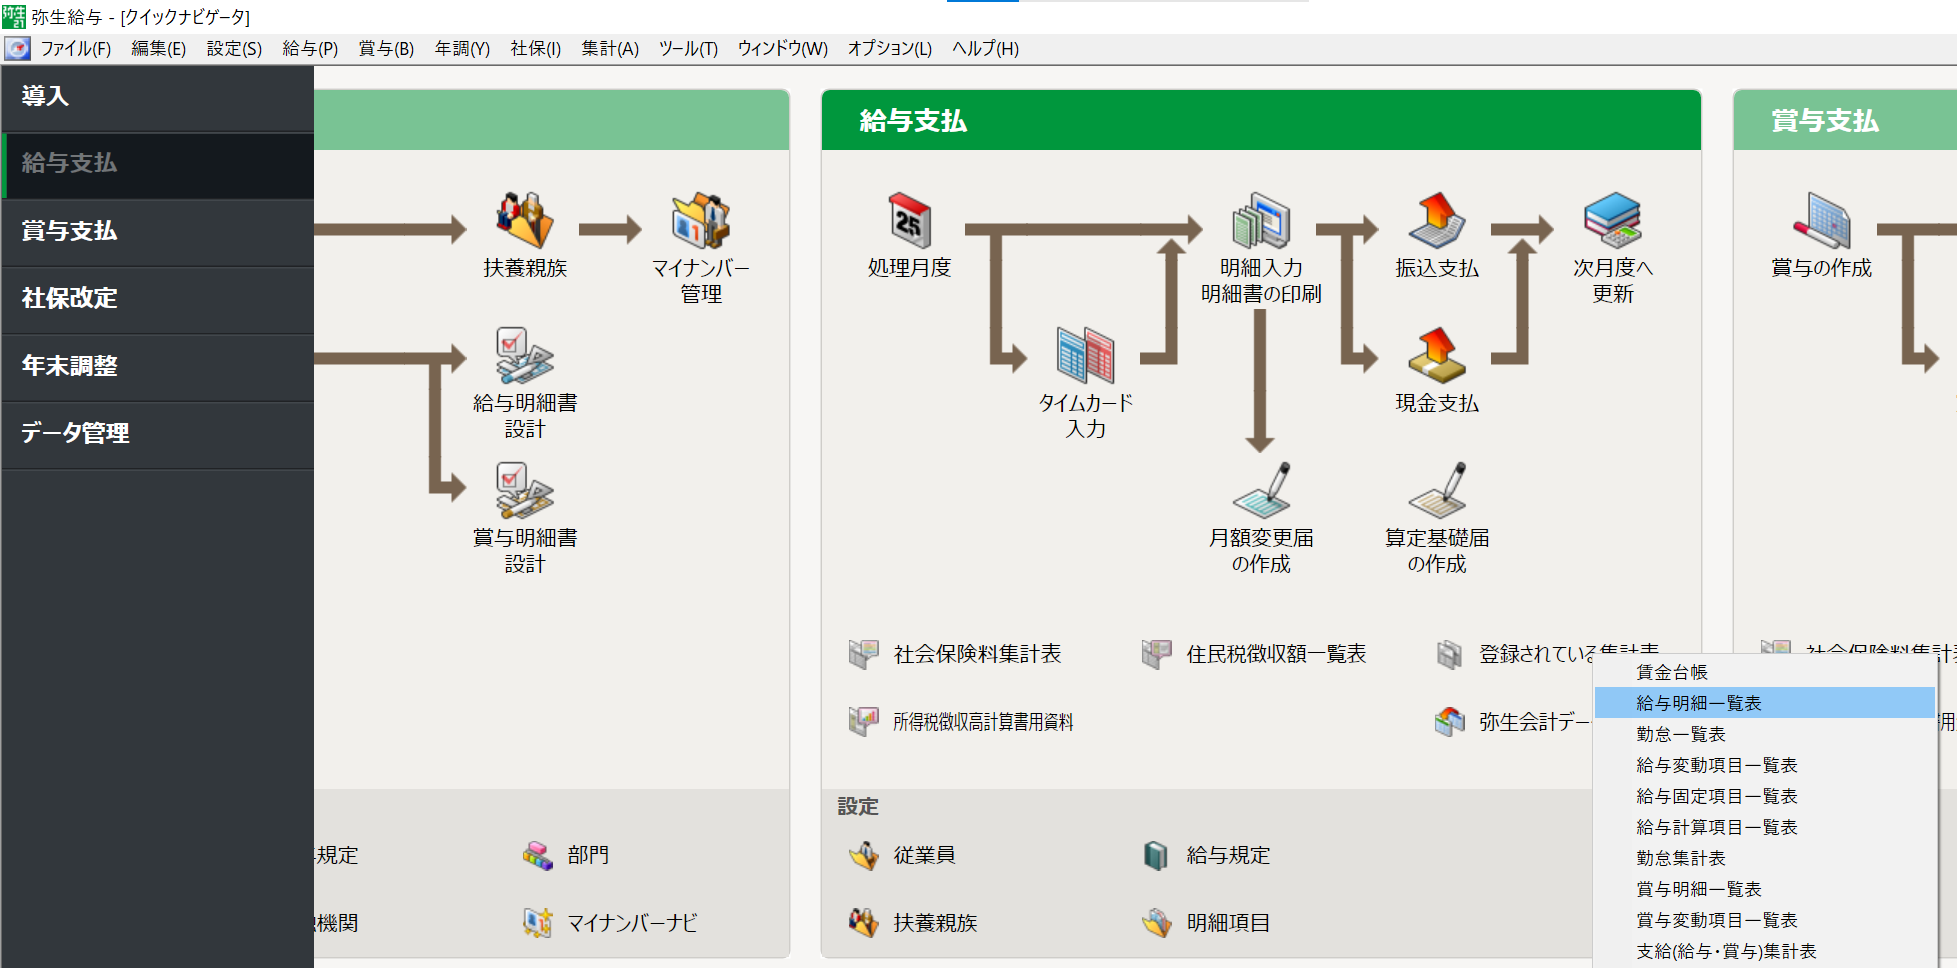Select 給与明細一覧表 from the popup menu
1957x968 pixels.
pyautogui.click(x=1698, y=703)
